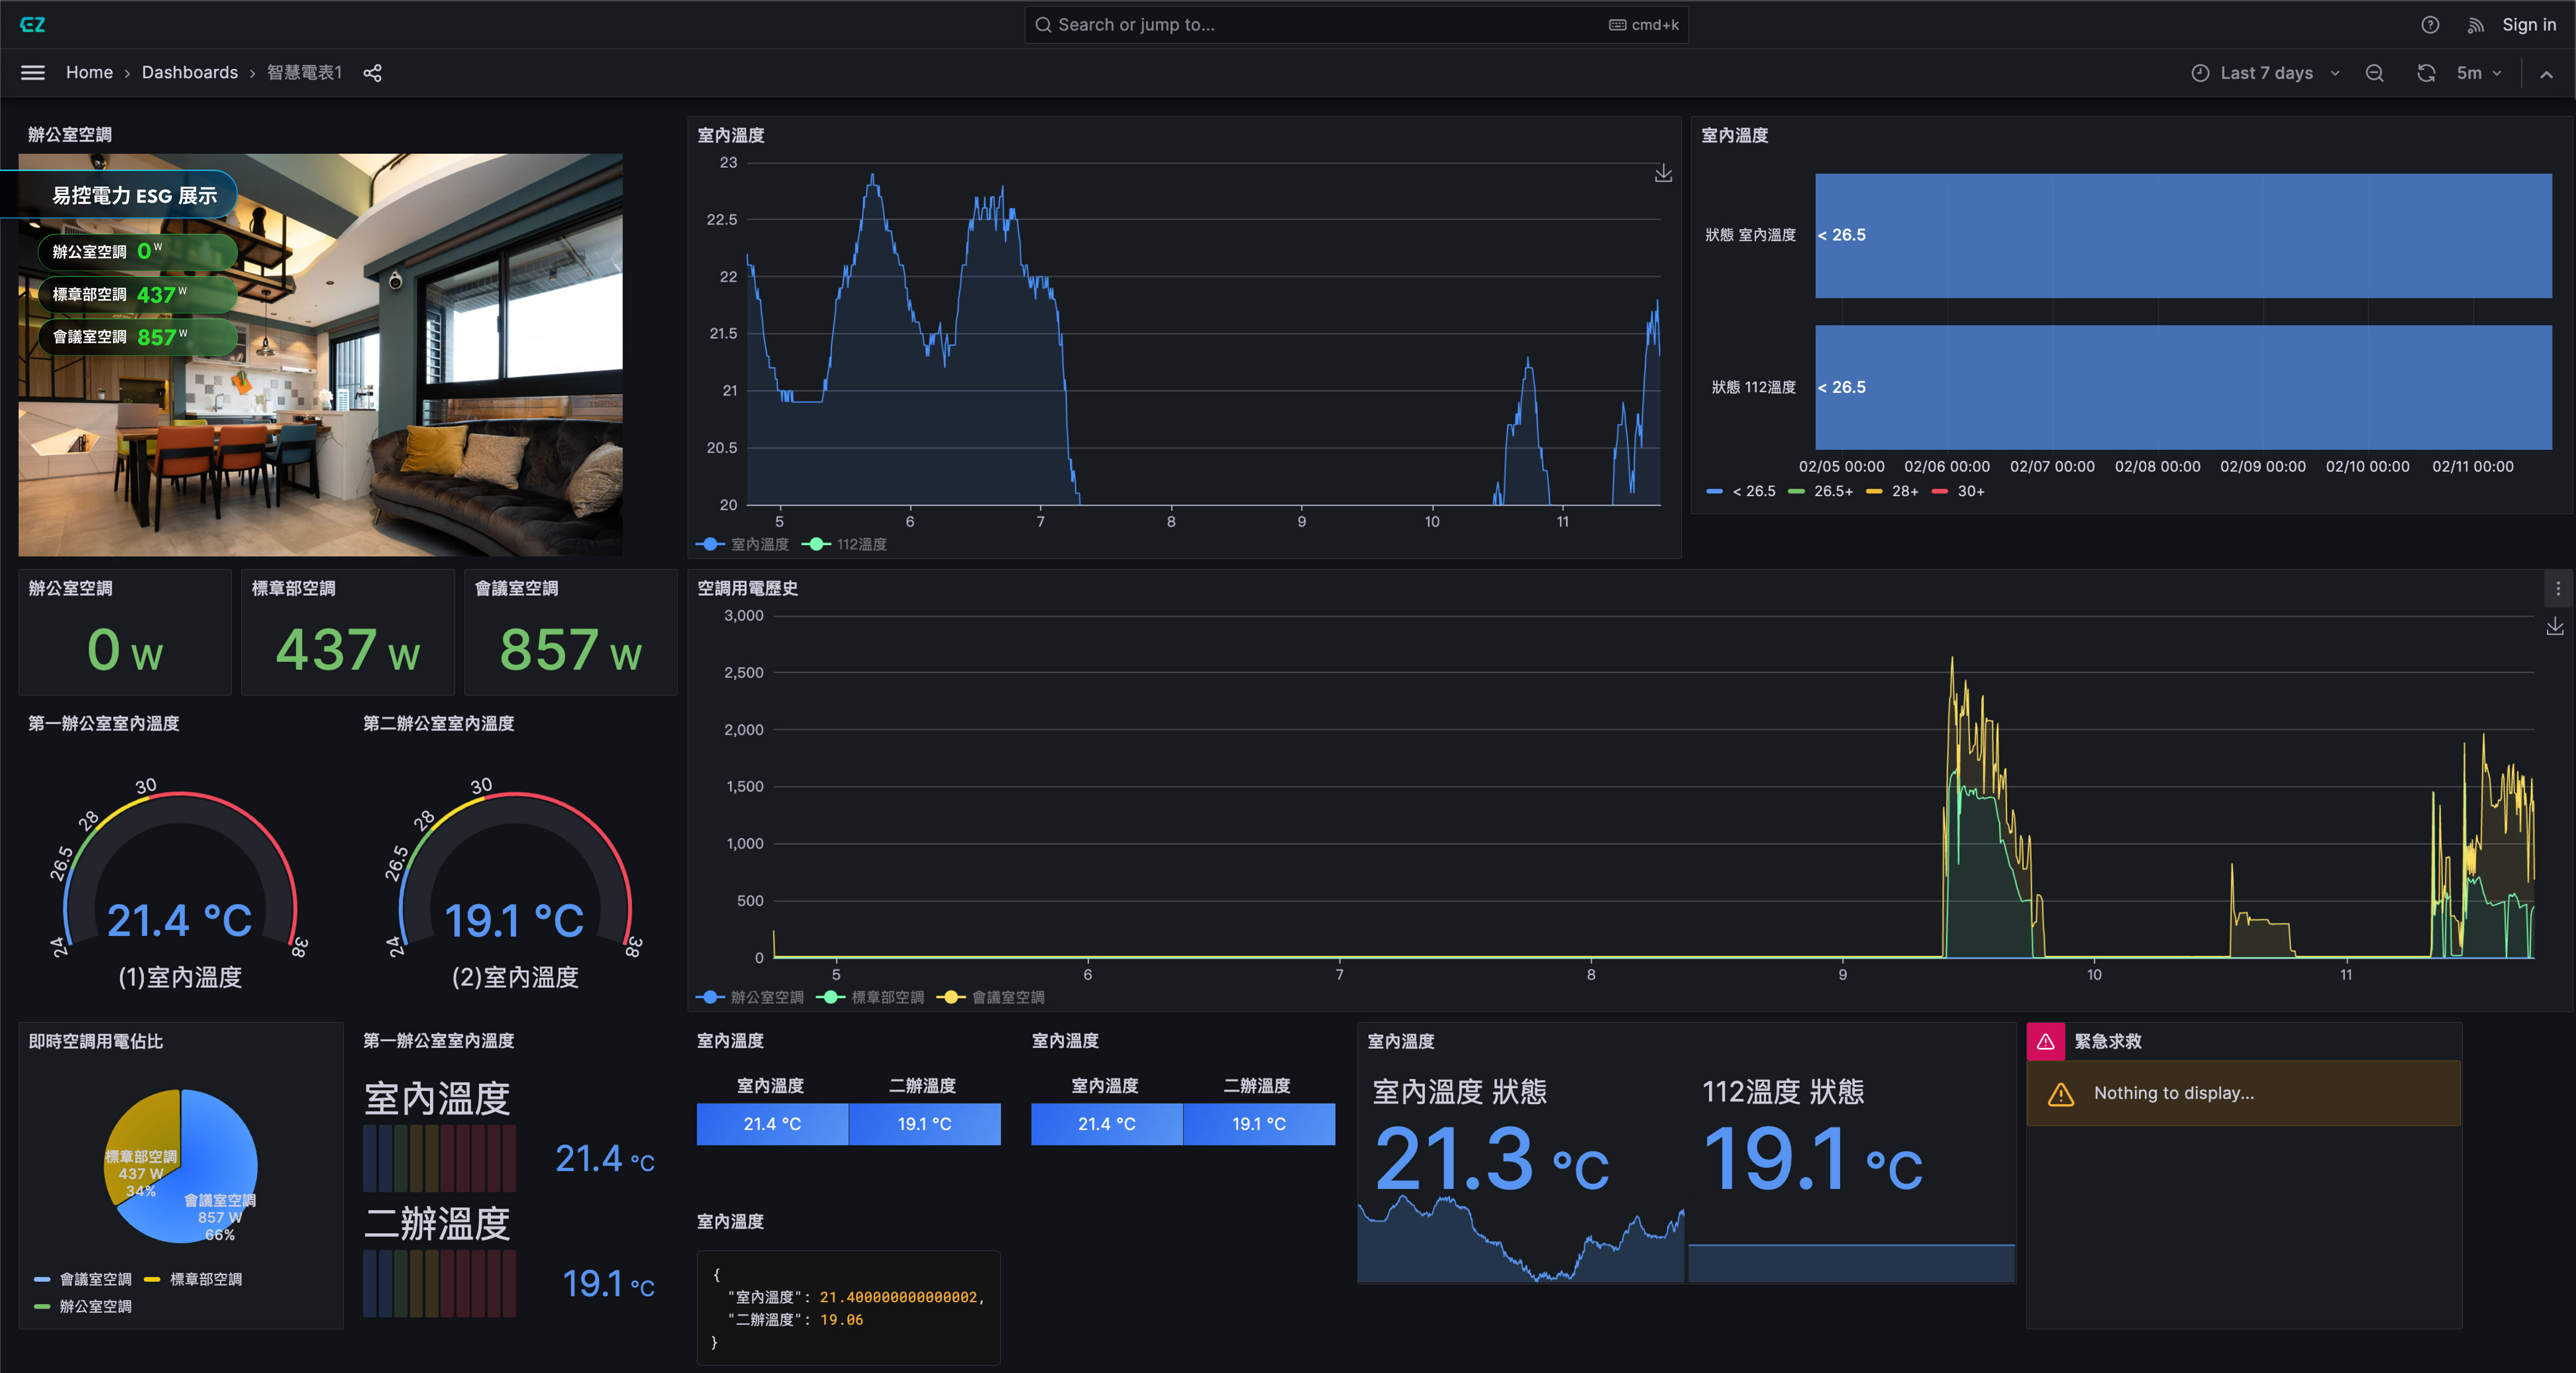This screenshot has height=1373, width=2576.
Task: Open the help question-mark icon
Action: 2430,25
